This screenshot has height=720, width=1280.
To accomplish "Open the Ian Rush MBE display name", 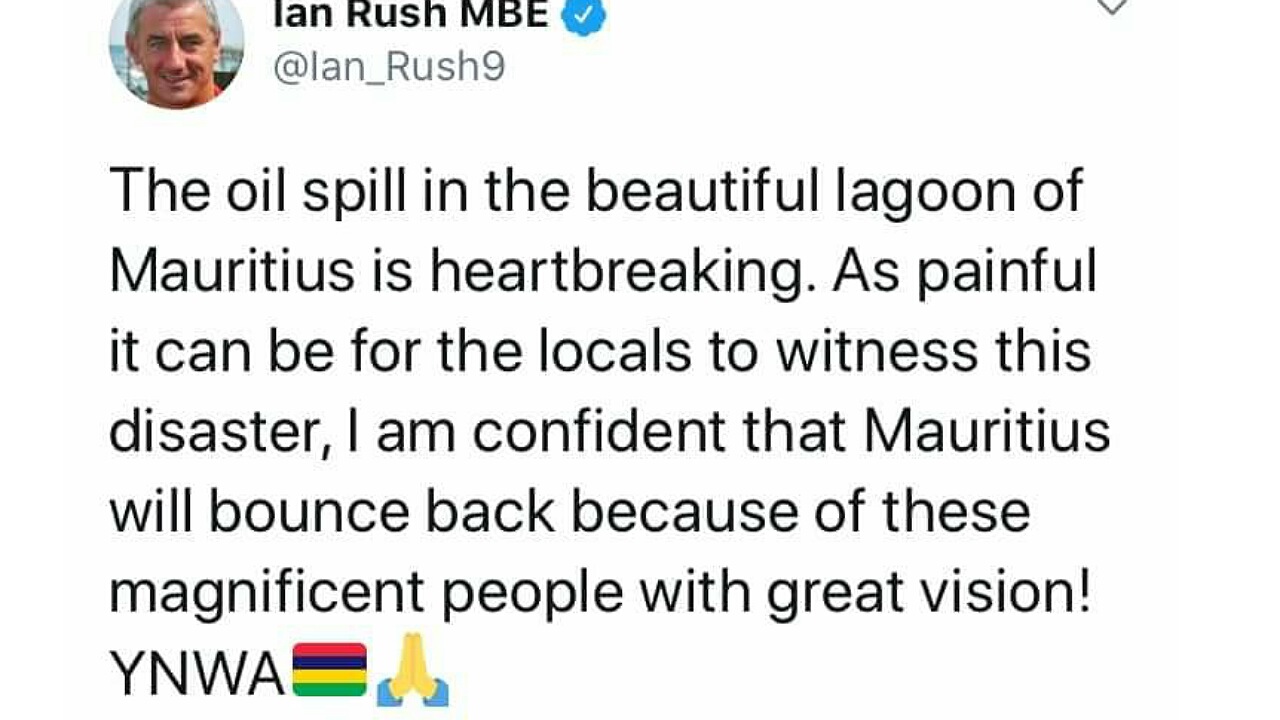I will click(x=410, y=14).
